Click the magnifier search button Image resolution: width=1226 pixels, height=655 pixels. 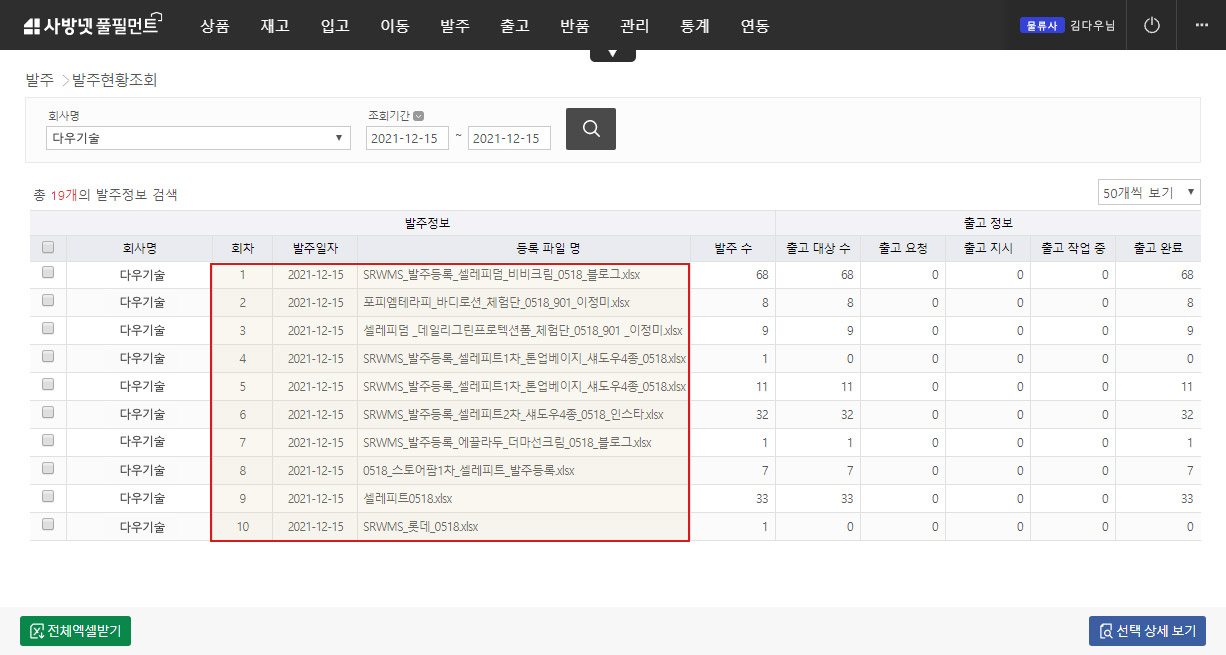[x=590, y=129]
